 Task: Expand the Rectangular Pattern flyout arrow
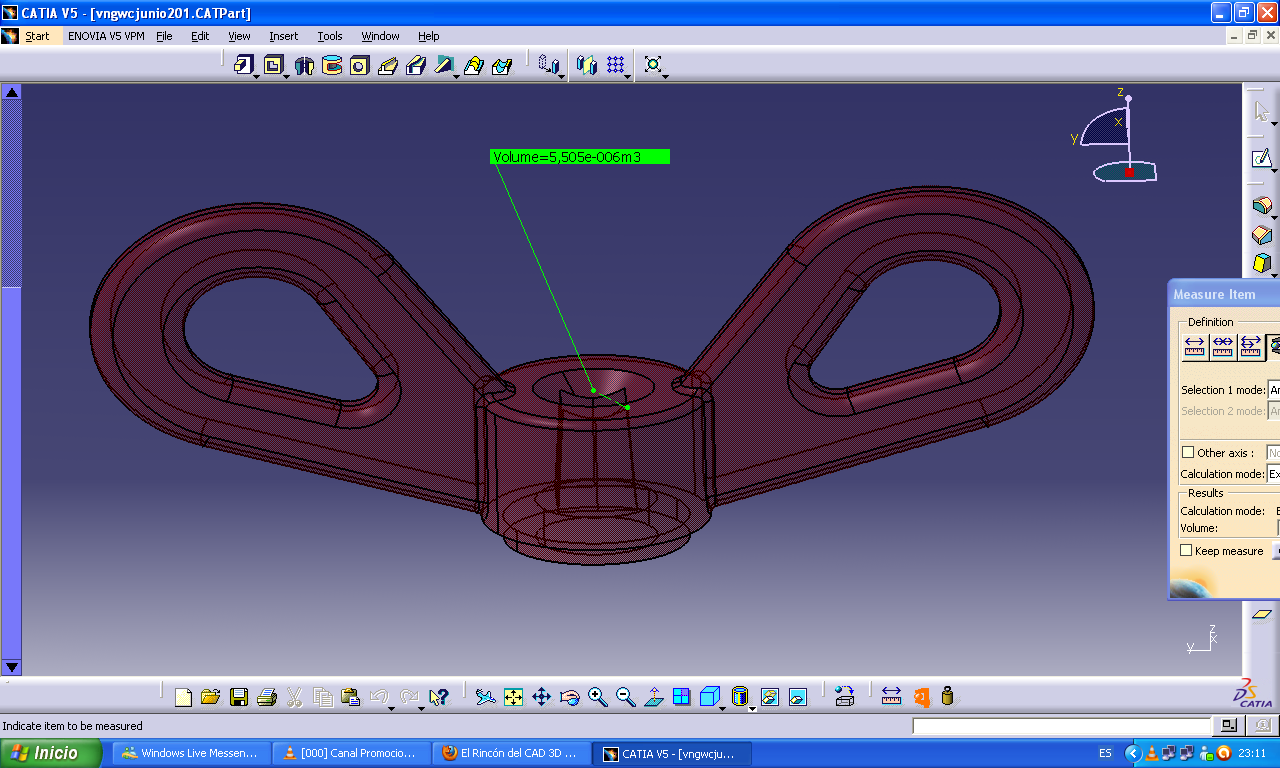(x=628, y=77)
